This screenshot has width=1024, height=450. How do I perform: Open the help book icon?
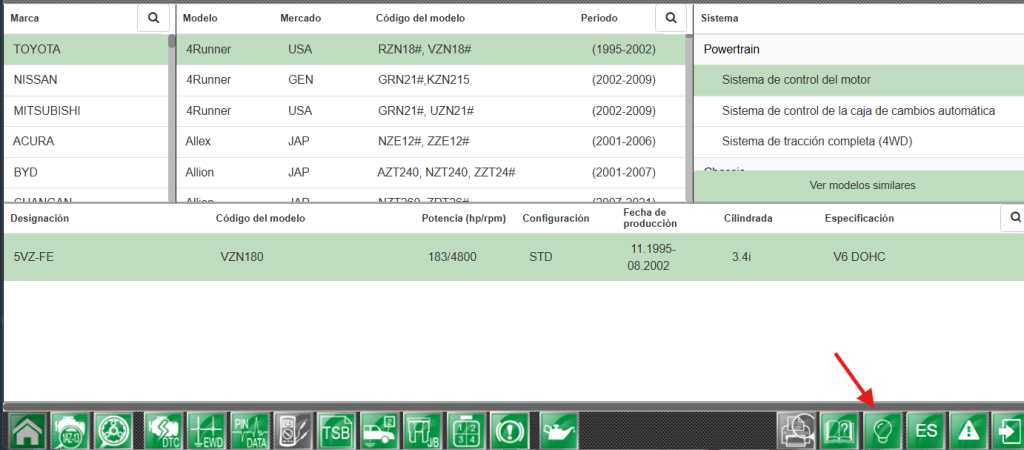point(839,430)
